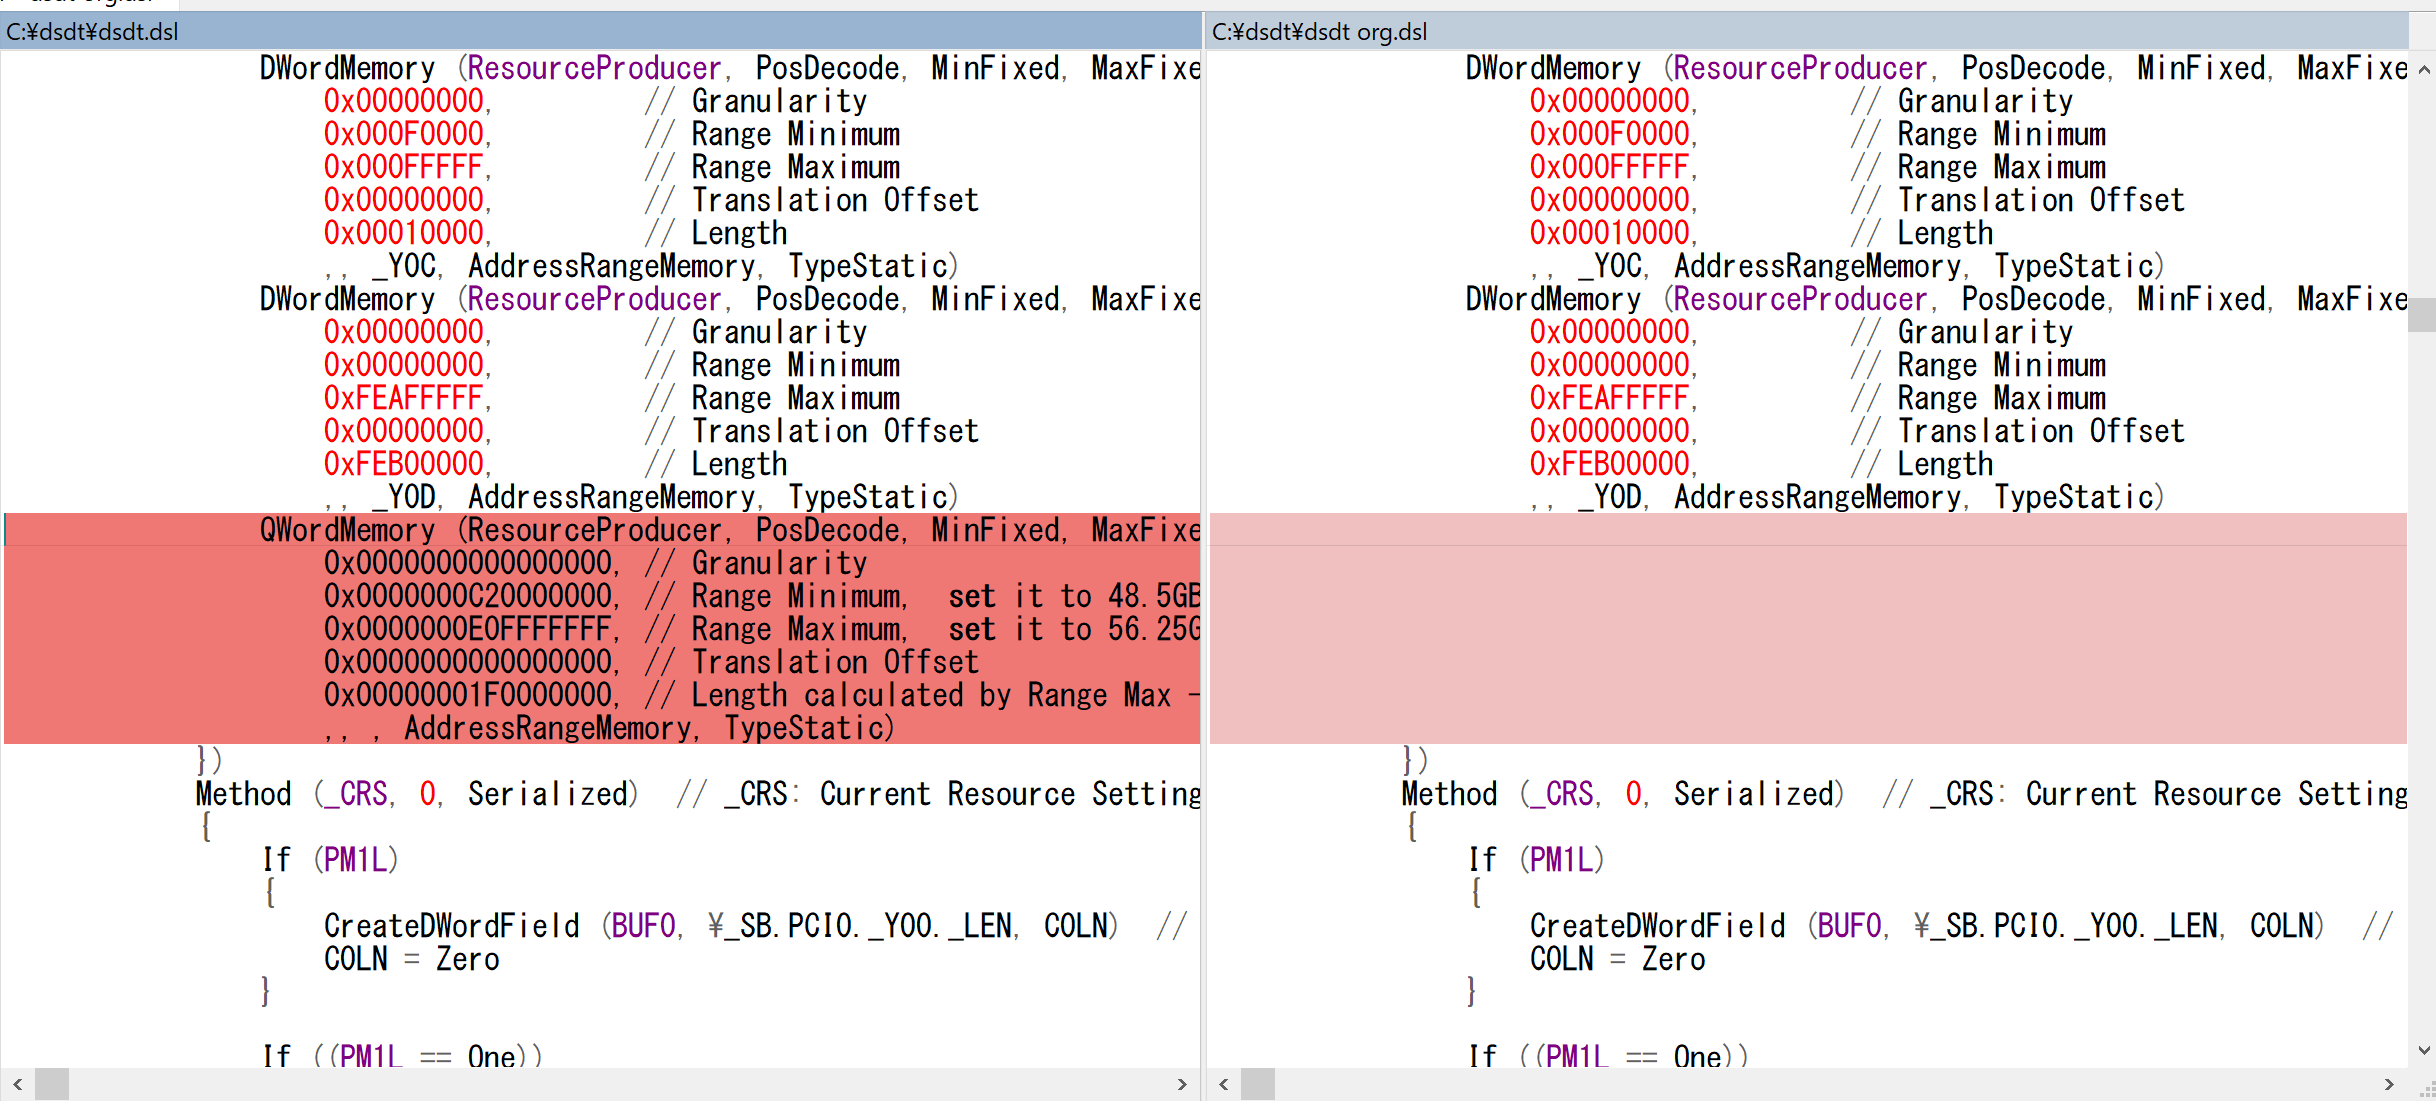Click COLN = Zero in left pane

(x=411, y=959)
